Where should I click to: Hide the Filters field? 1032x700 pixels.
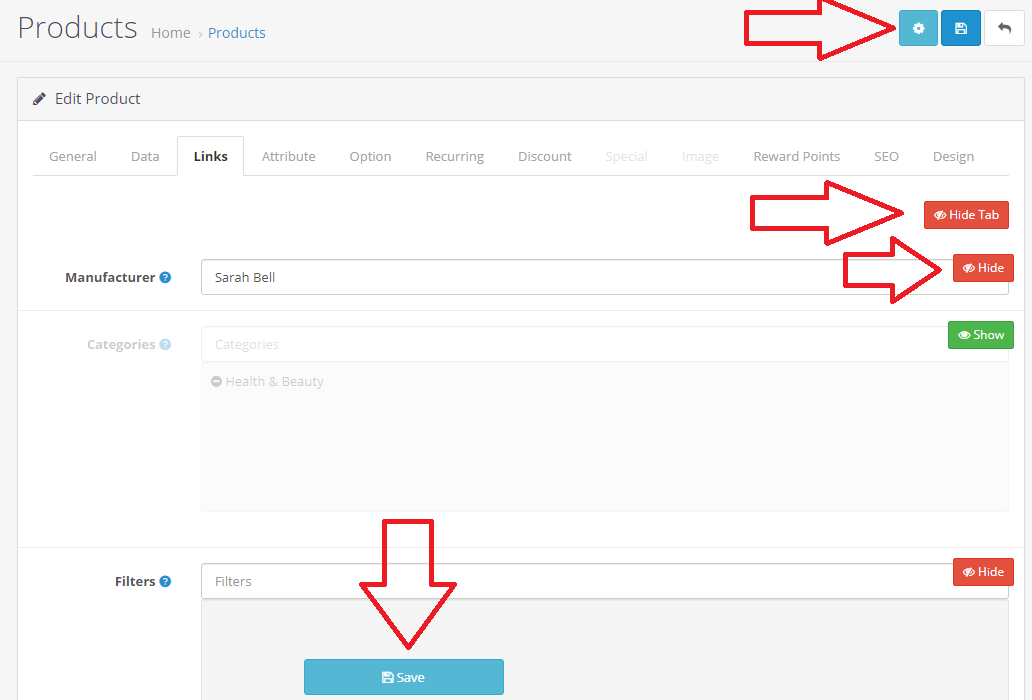tap(983, 572)
